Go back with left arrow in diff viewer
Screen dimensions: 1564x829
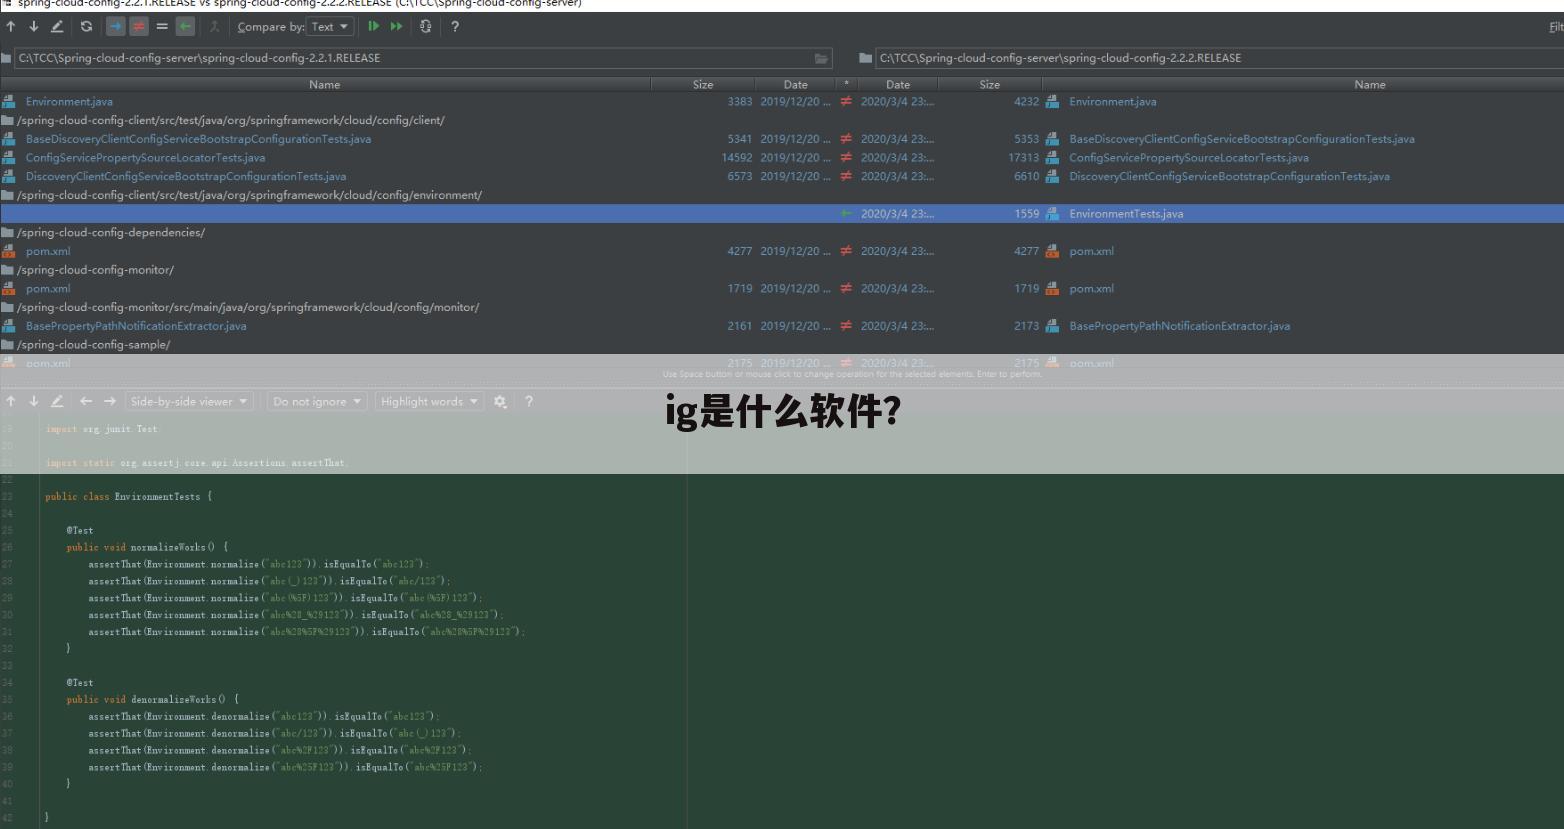[86, 402]
